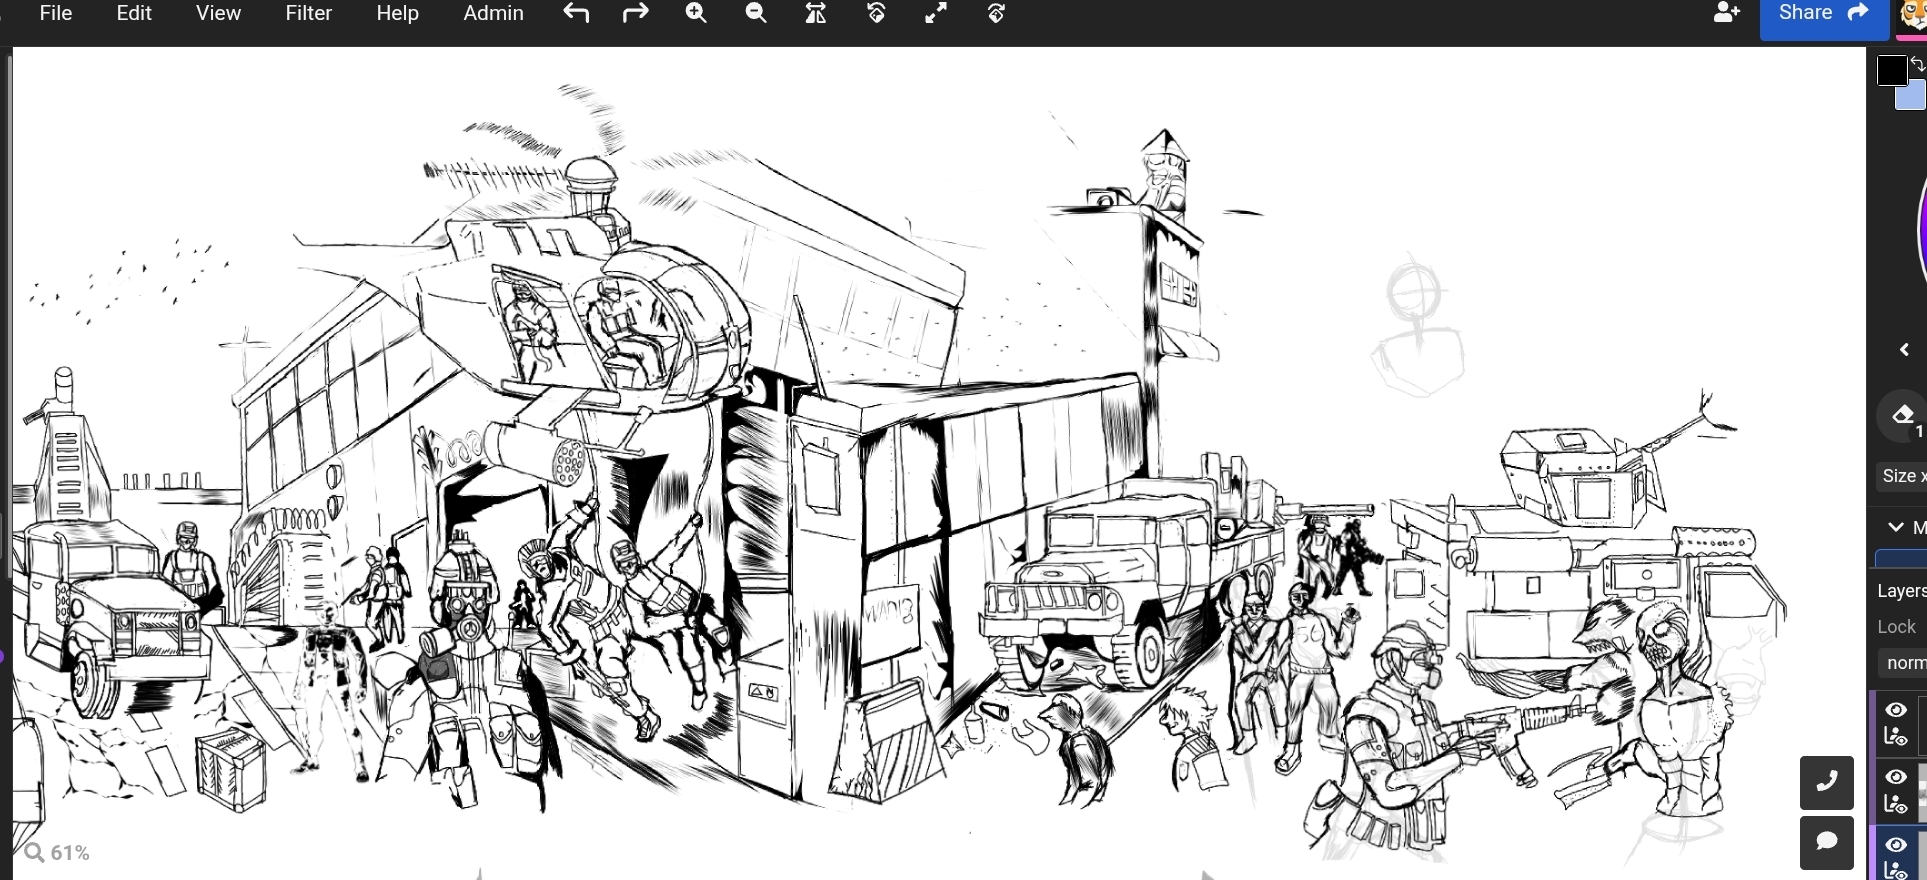Click the redo arrow icon
This screenshot has width=1927, height=880.
click(x=636, y=13)
